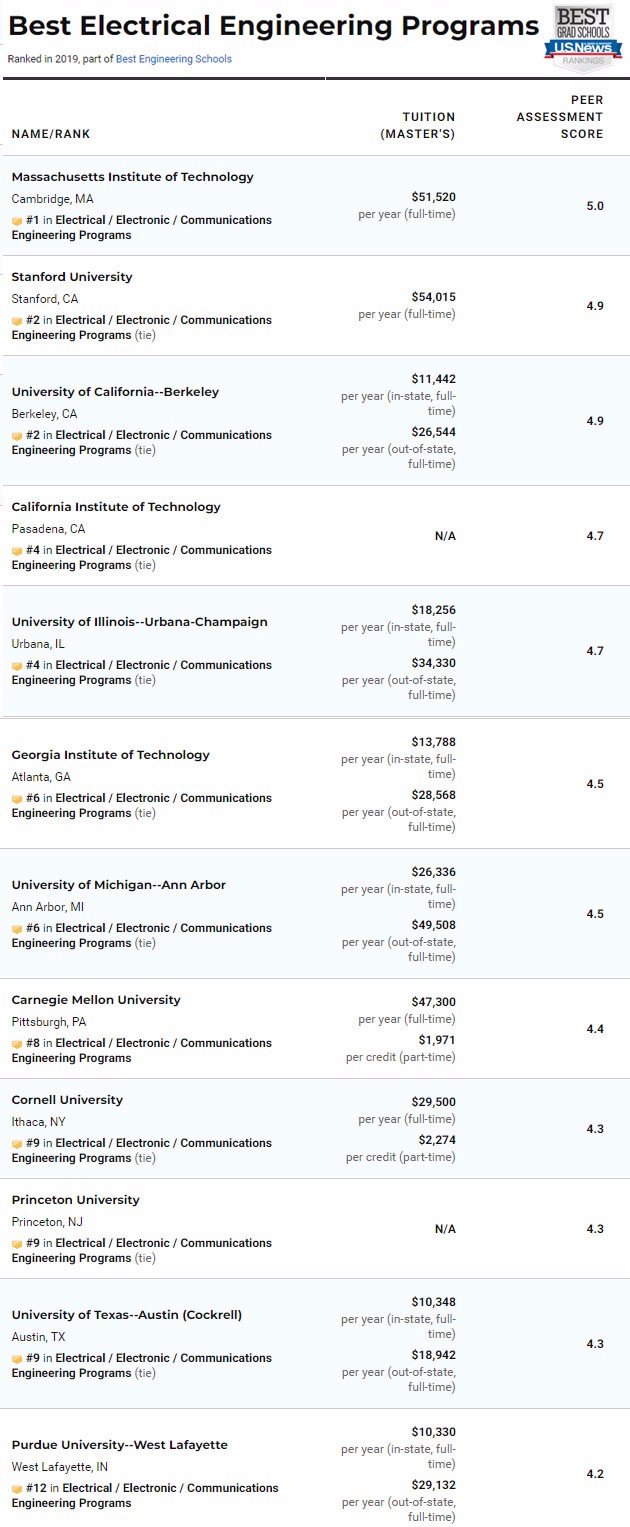Click Stanford's Electrical / Electronic / Communications Engineering Programs link
Viewport: 630px width, 1527px height.
coord(163,320)
